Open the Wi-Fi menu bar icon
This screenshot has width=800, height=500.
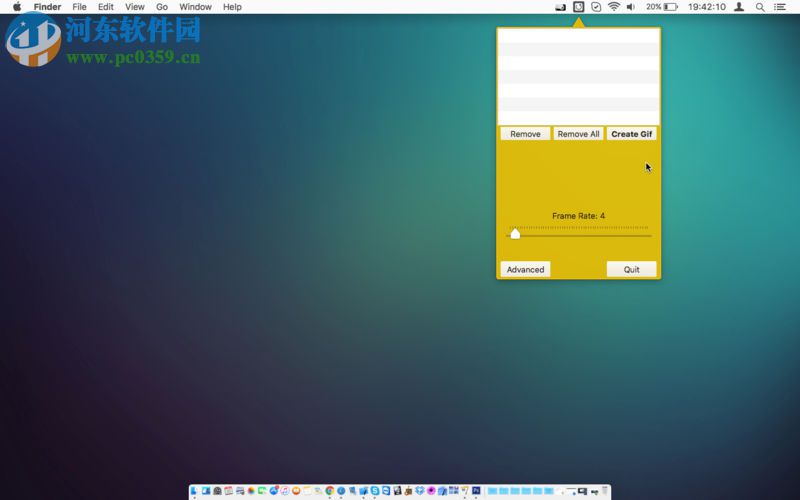pyautogui.click(x=614, y=7)
